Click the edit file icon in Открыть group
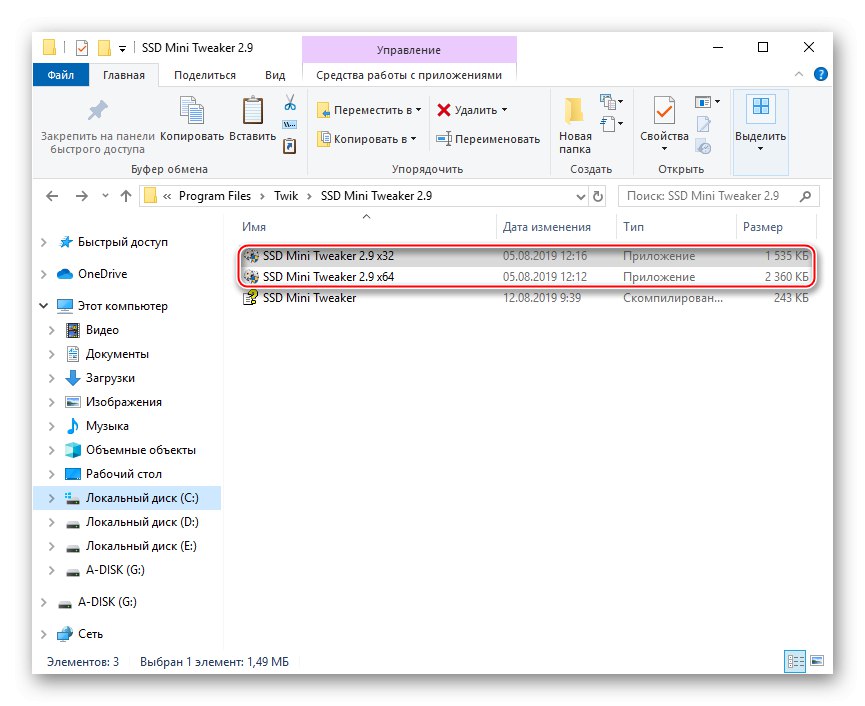 tap(703, 125)
